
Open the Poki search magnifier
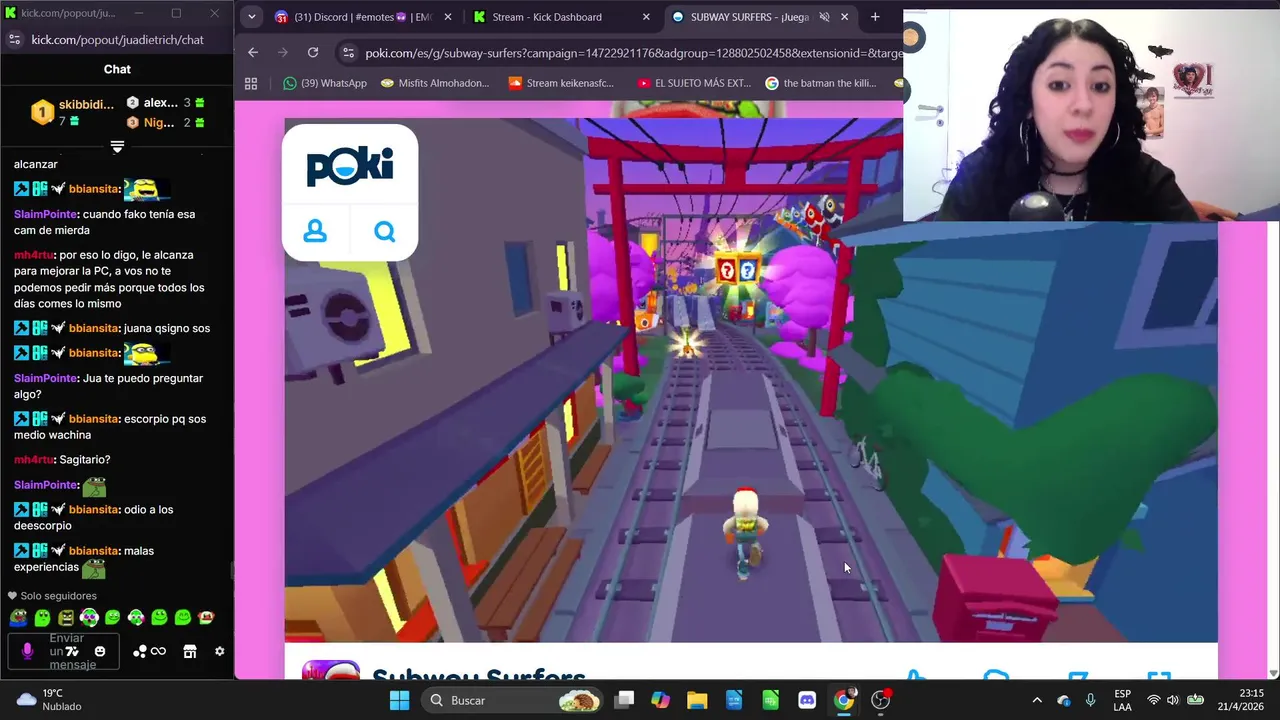point(385,232)
